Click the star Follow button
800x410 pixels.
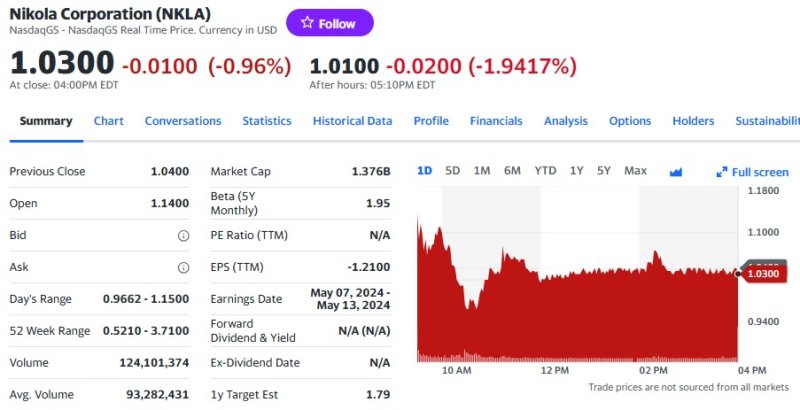pyautogui.click(x=329, y=23)
